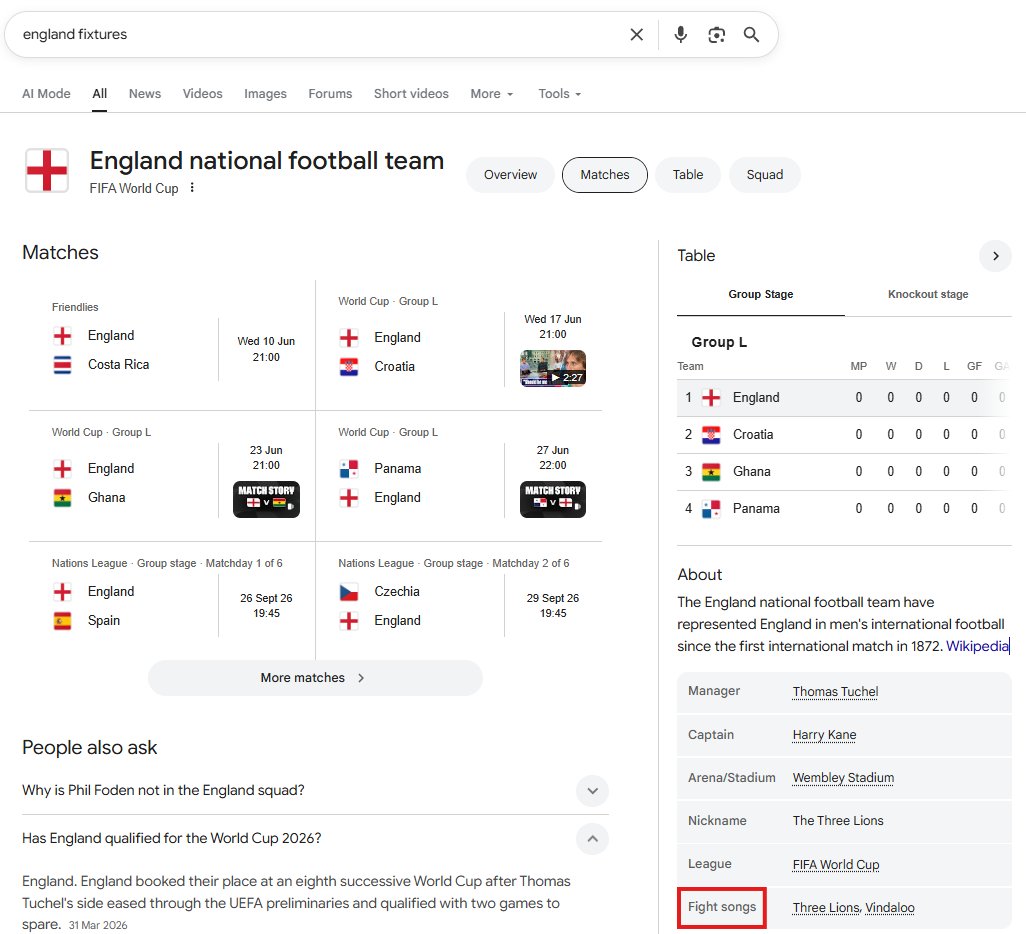The width and height of the screenshot is (1026, 934).
Task: Open the three-dot menu beside FIFA World Cup
Action: tap(192, 188)
